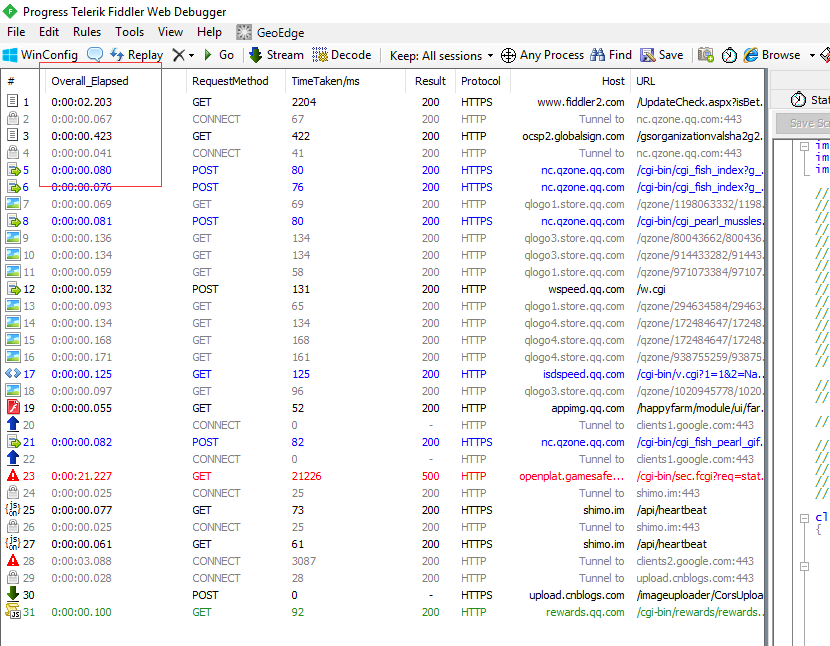This screenshot has height=646, width=830.
Task: Select session 17 HTML brackets icon
Action: click(13, 373)
